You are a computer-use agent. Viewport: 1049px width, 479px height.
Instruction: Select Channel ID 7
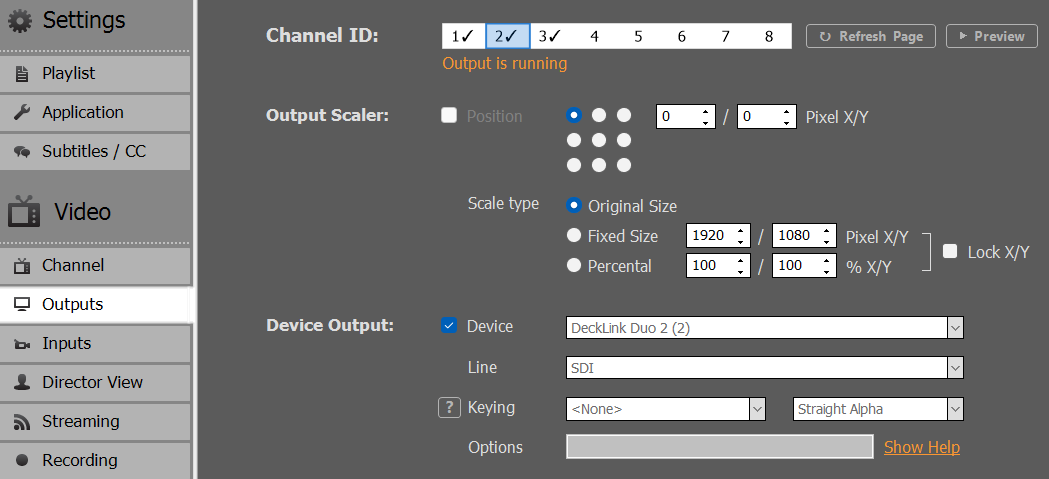(x=725, y=36)
